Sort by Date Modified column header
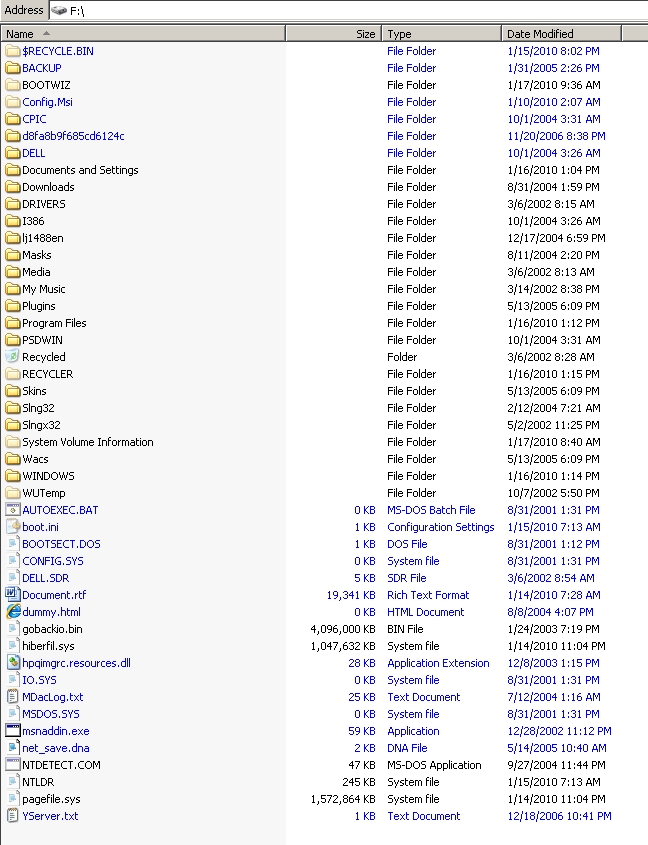The height and width of the screenshot is (845, 648). tap(560, 34)
